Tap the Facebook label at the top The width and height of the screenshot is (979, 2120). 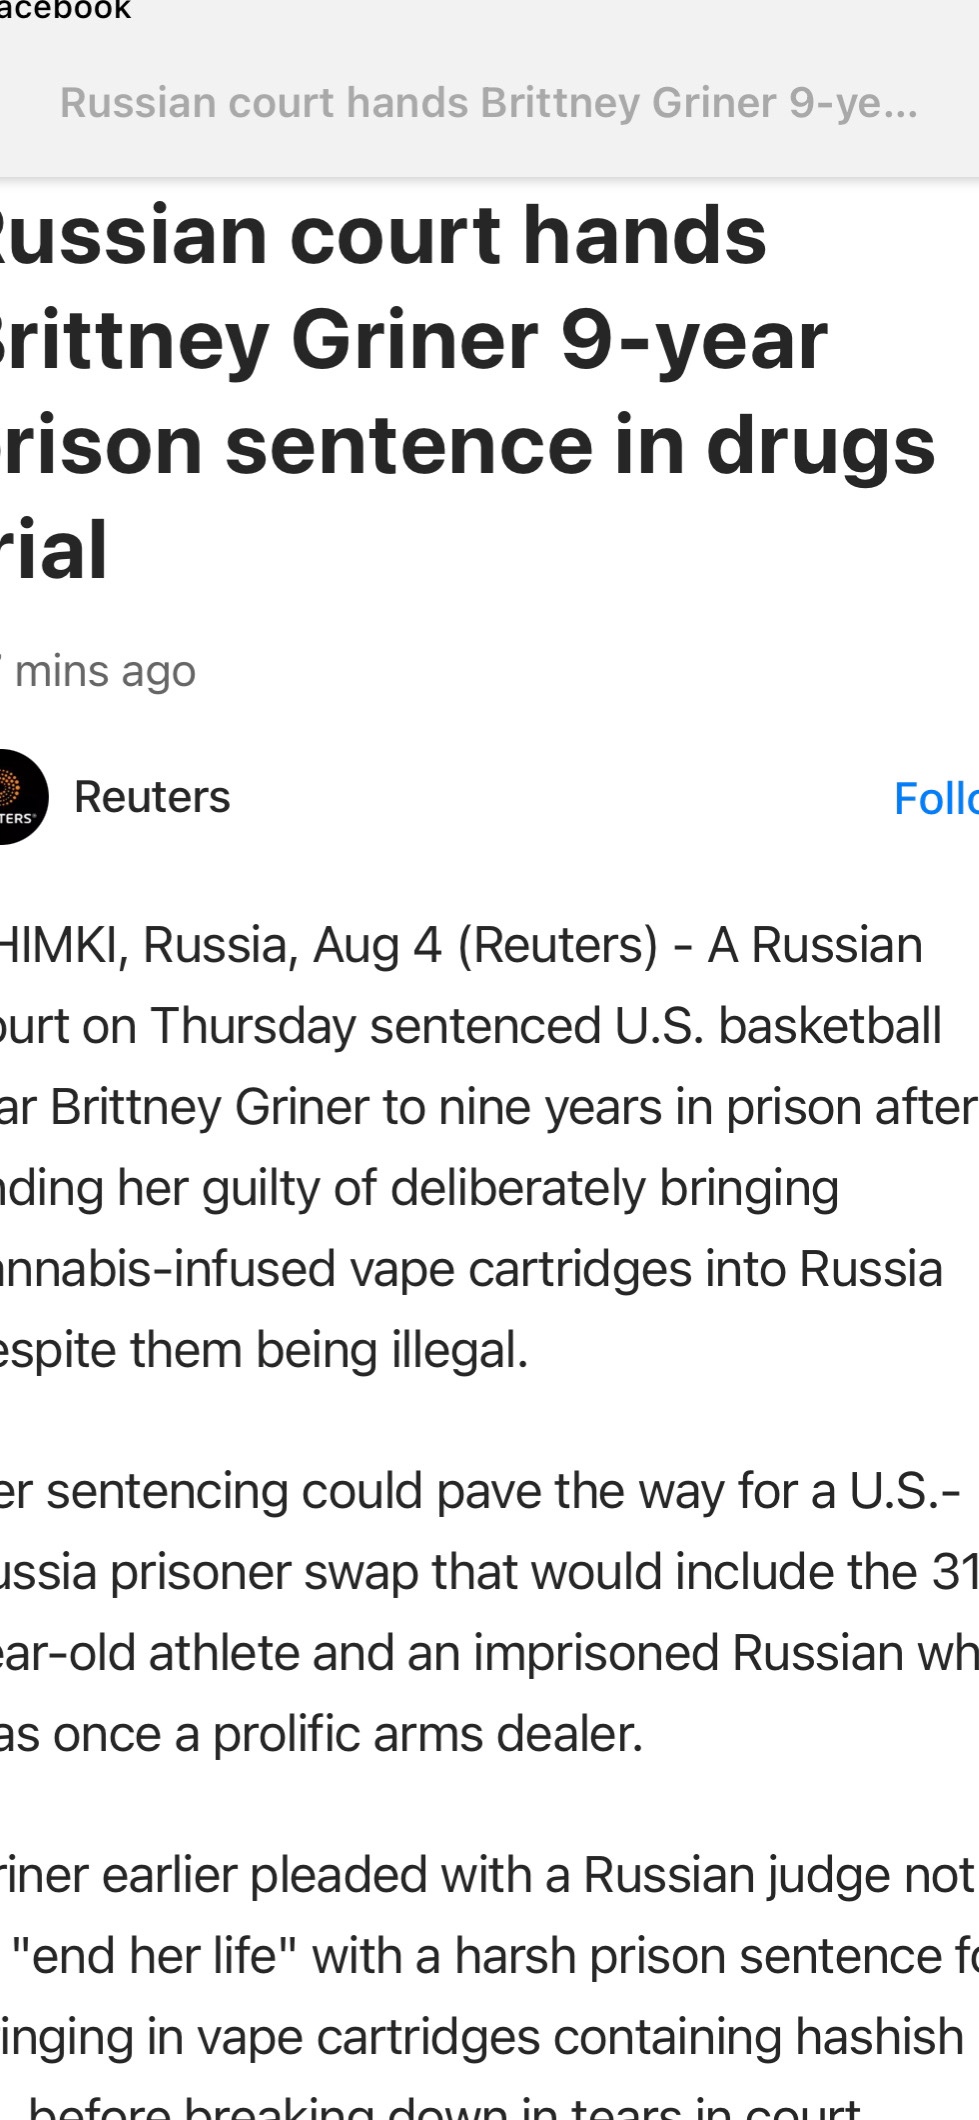point(65,10)
